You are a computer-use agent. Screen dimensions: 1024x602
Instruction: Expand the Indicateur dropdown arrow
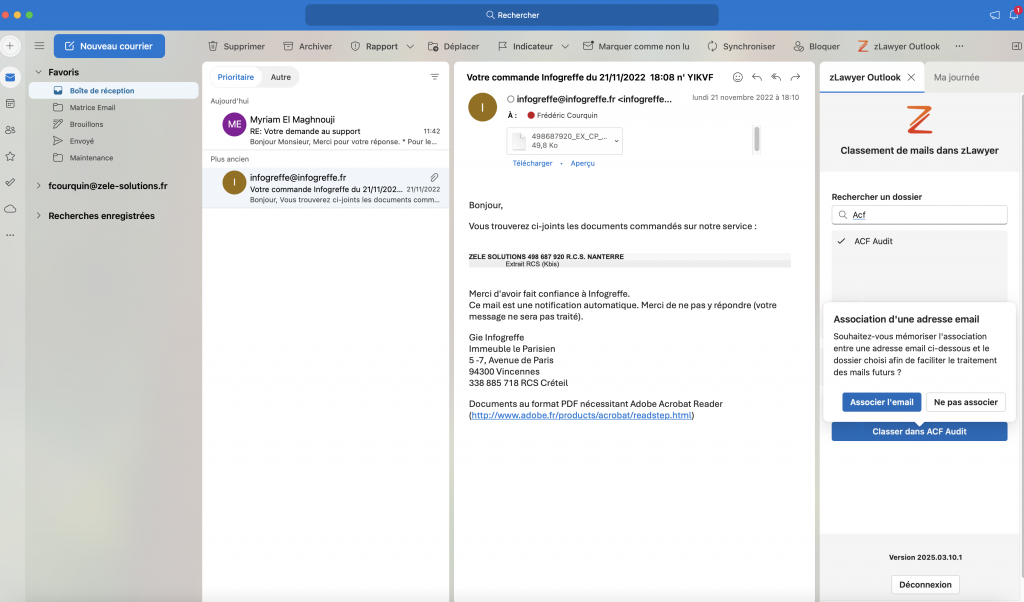[x=565, y=46]
